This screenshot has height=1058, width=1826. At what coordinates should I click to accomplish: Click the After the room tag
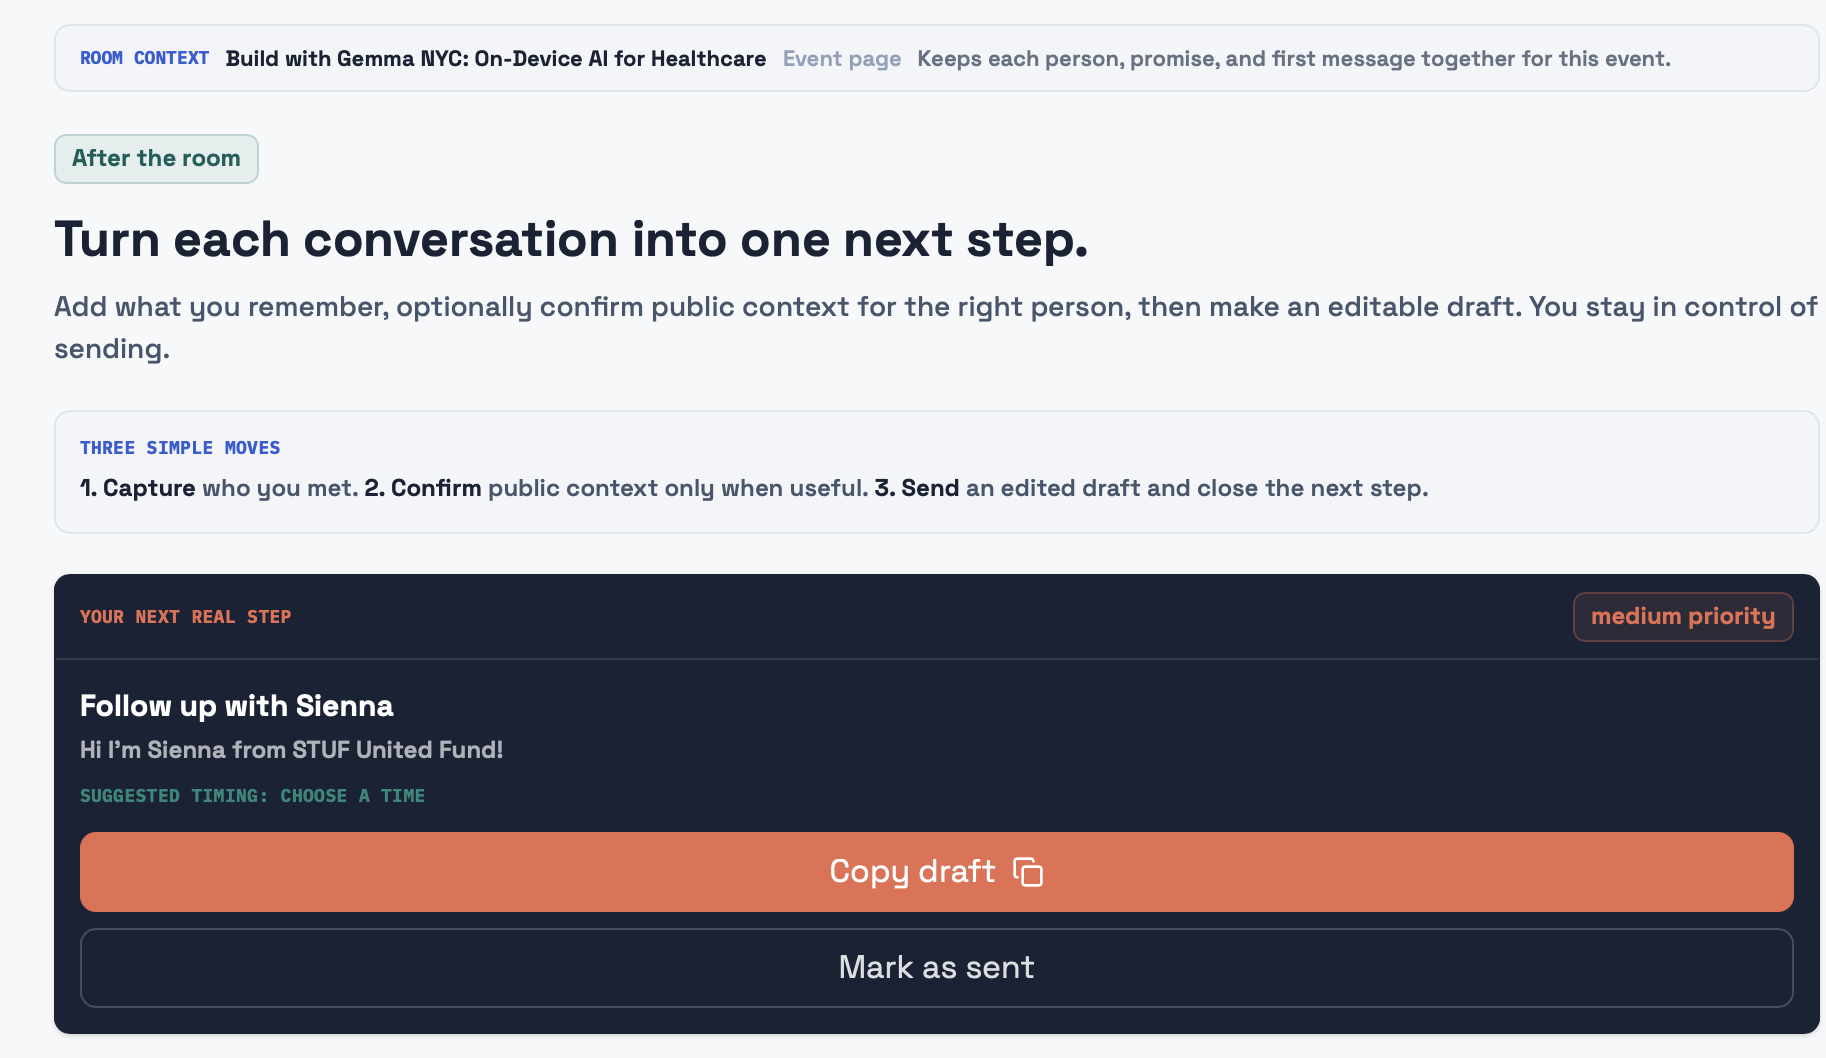[156, 159]
